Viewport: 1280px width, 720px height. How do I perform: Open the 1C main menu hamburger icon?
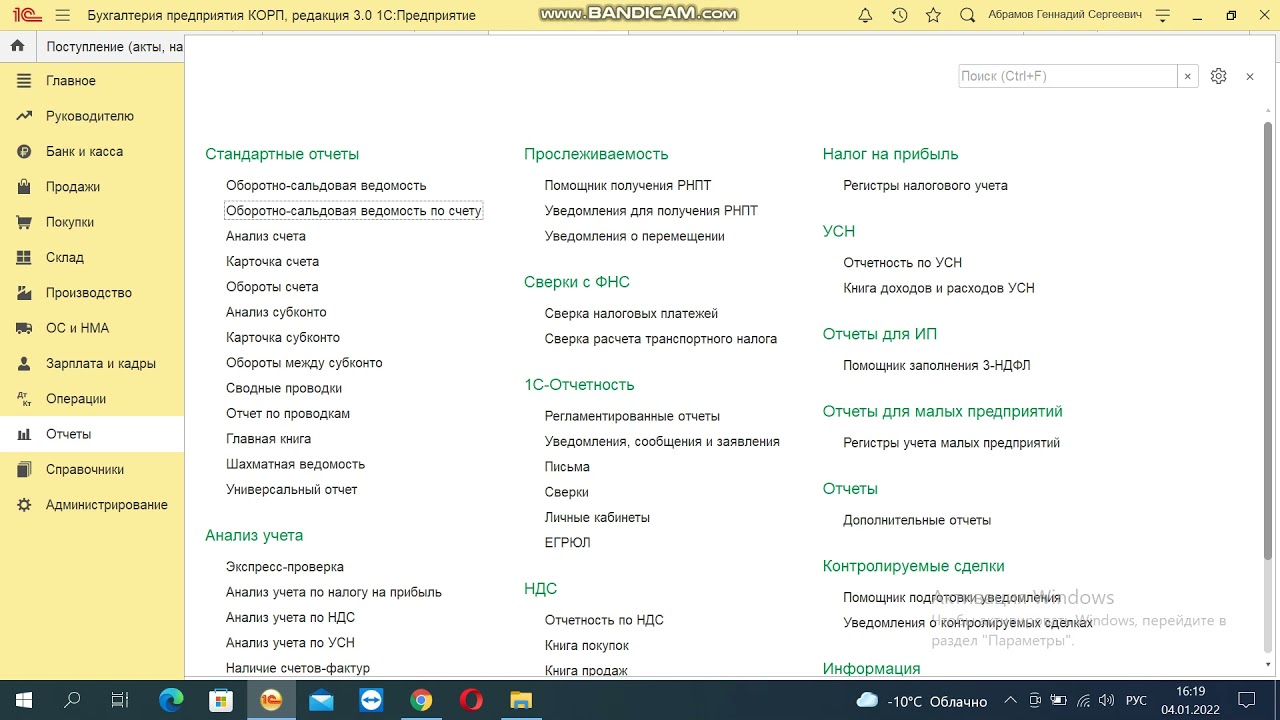[63, 16]
